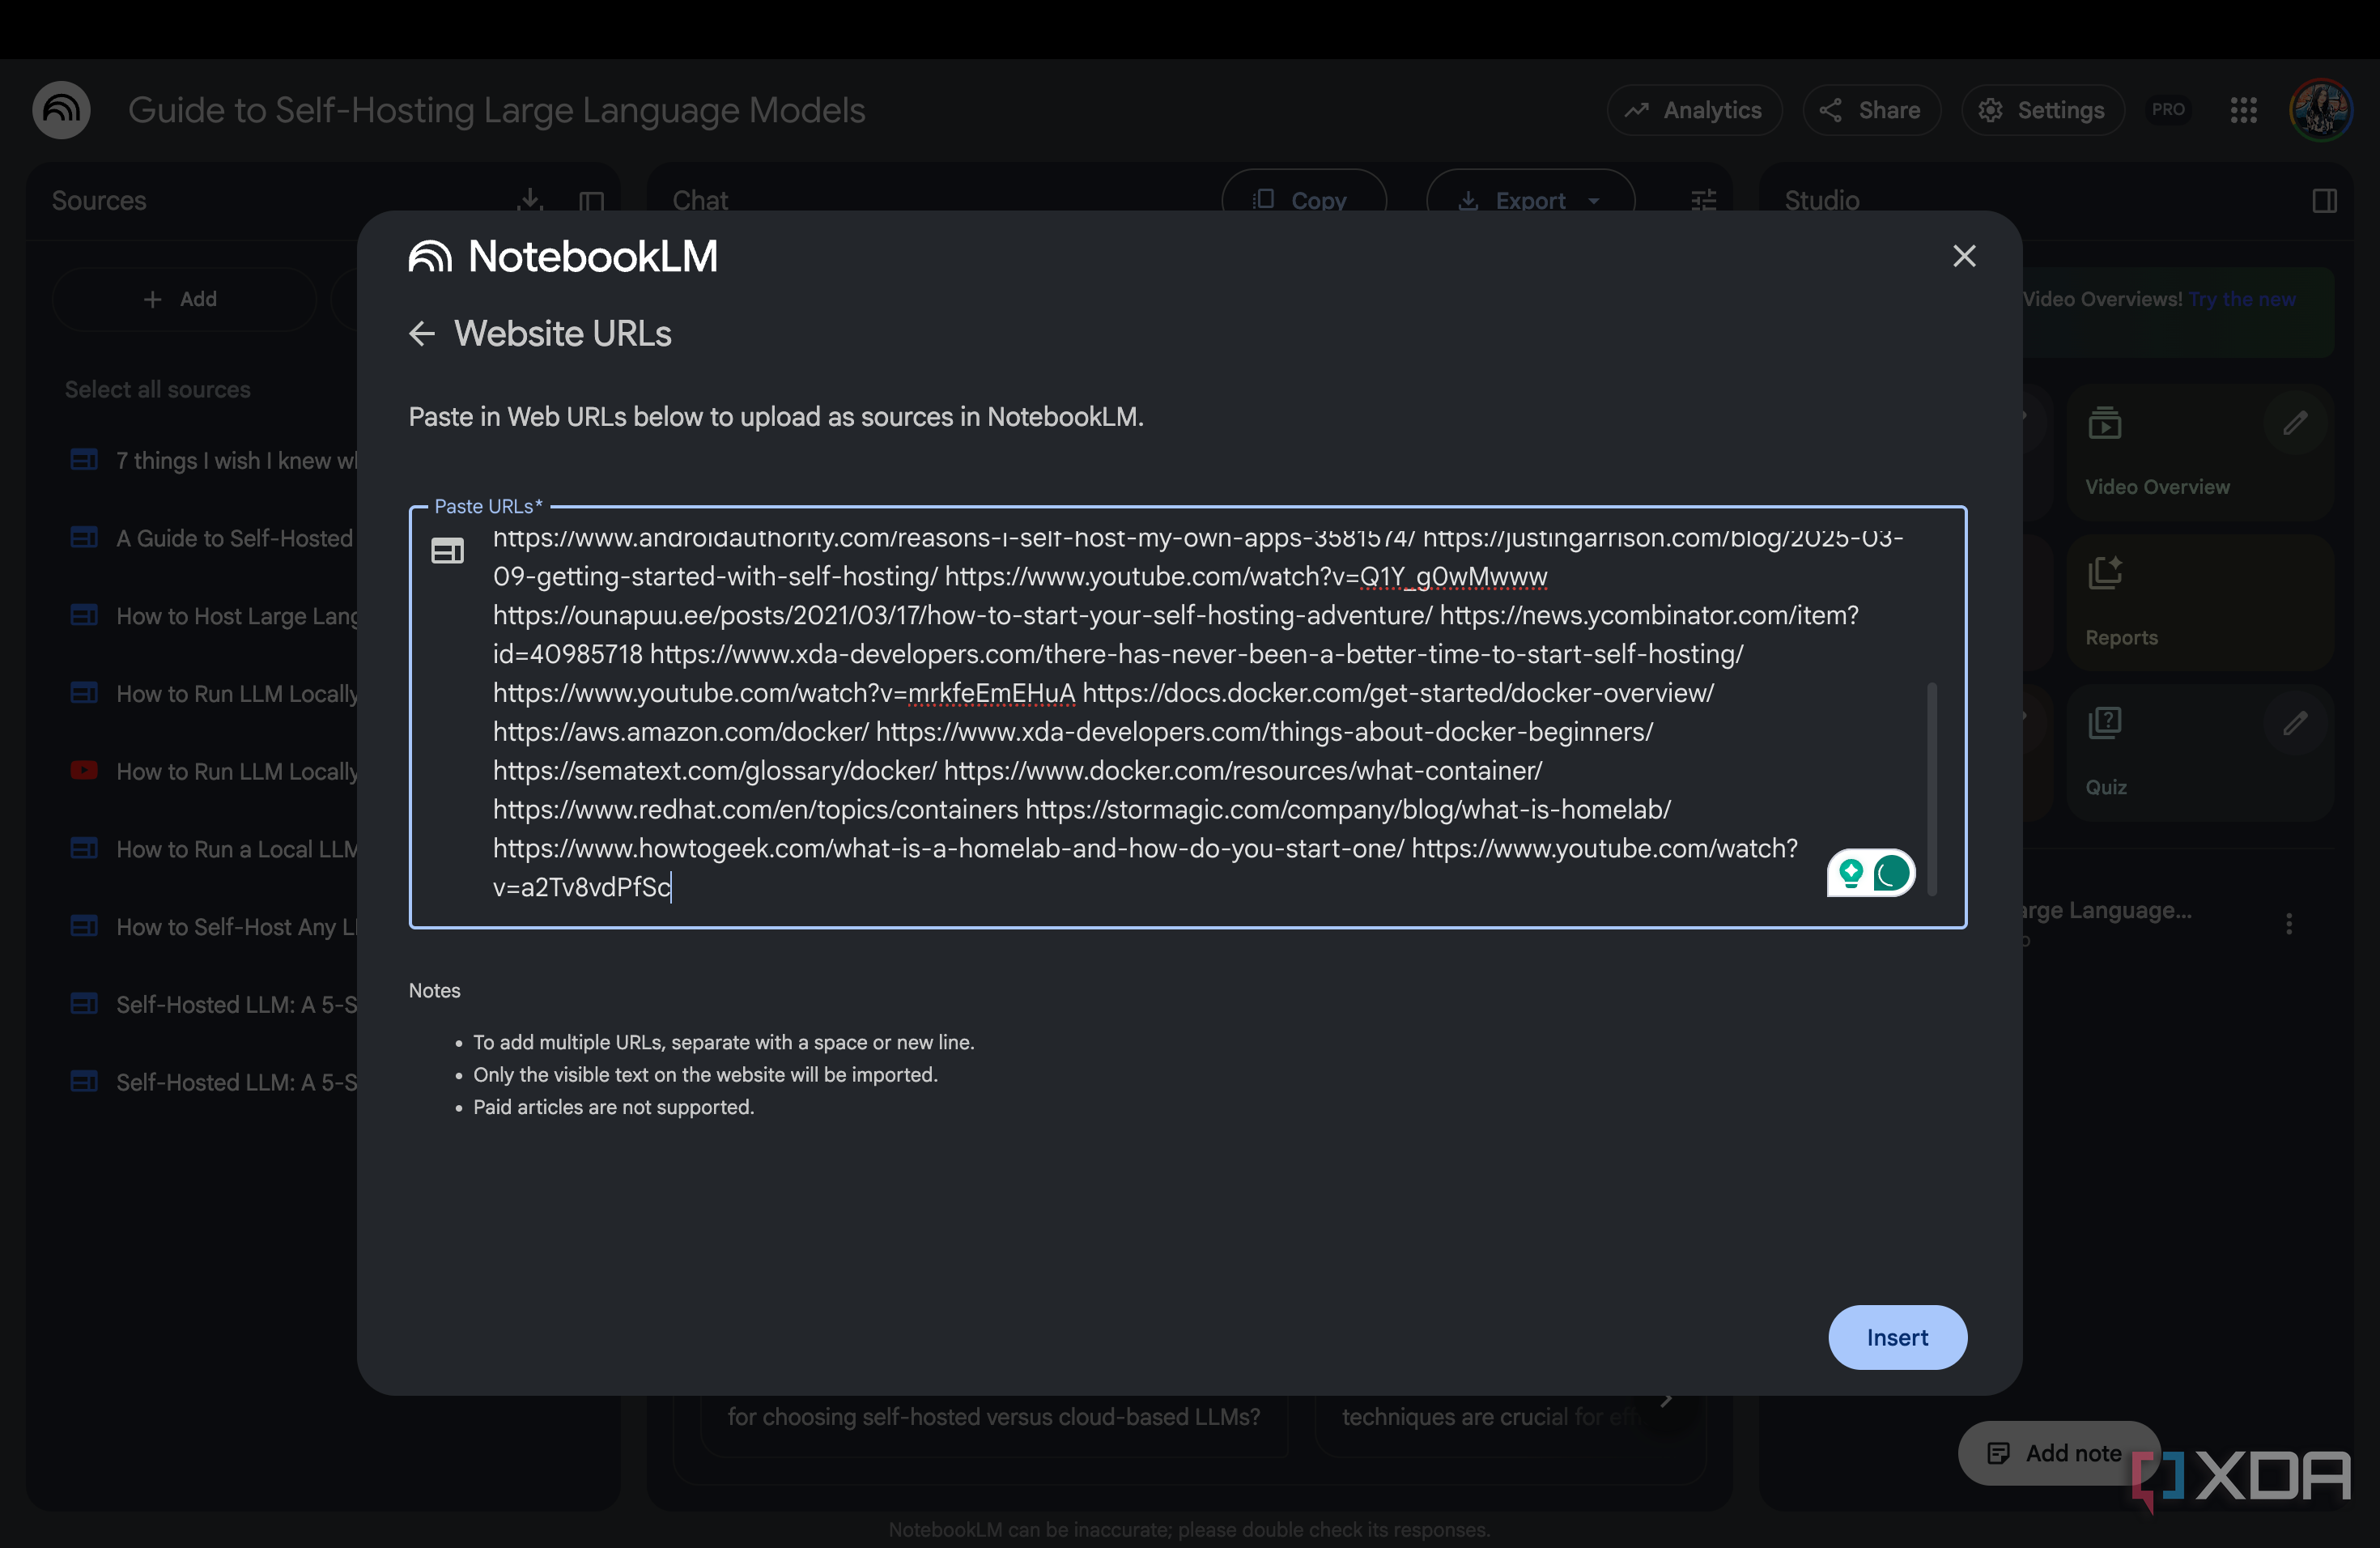
Task: Click suggested question about self-hosted versus cloud
Action: tap(993, 1417)
